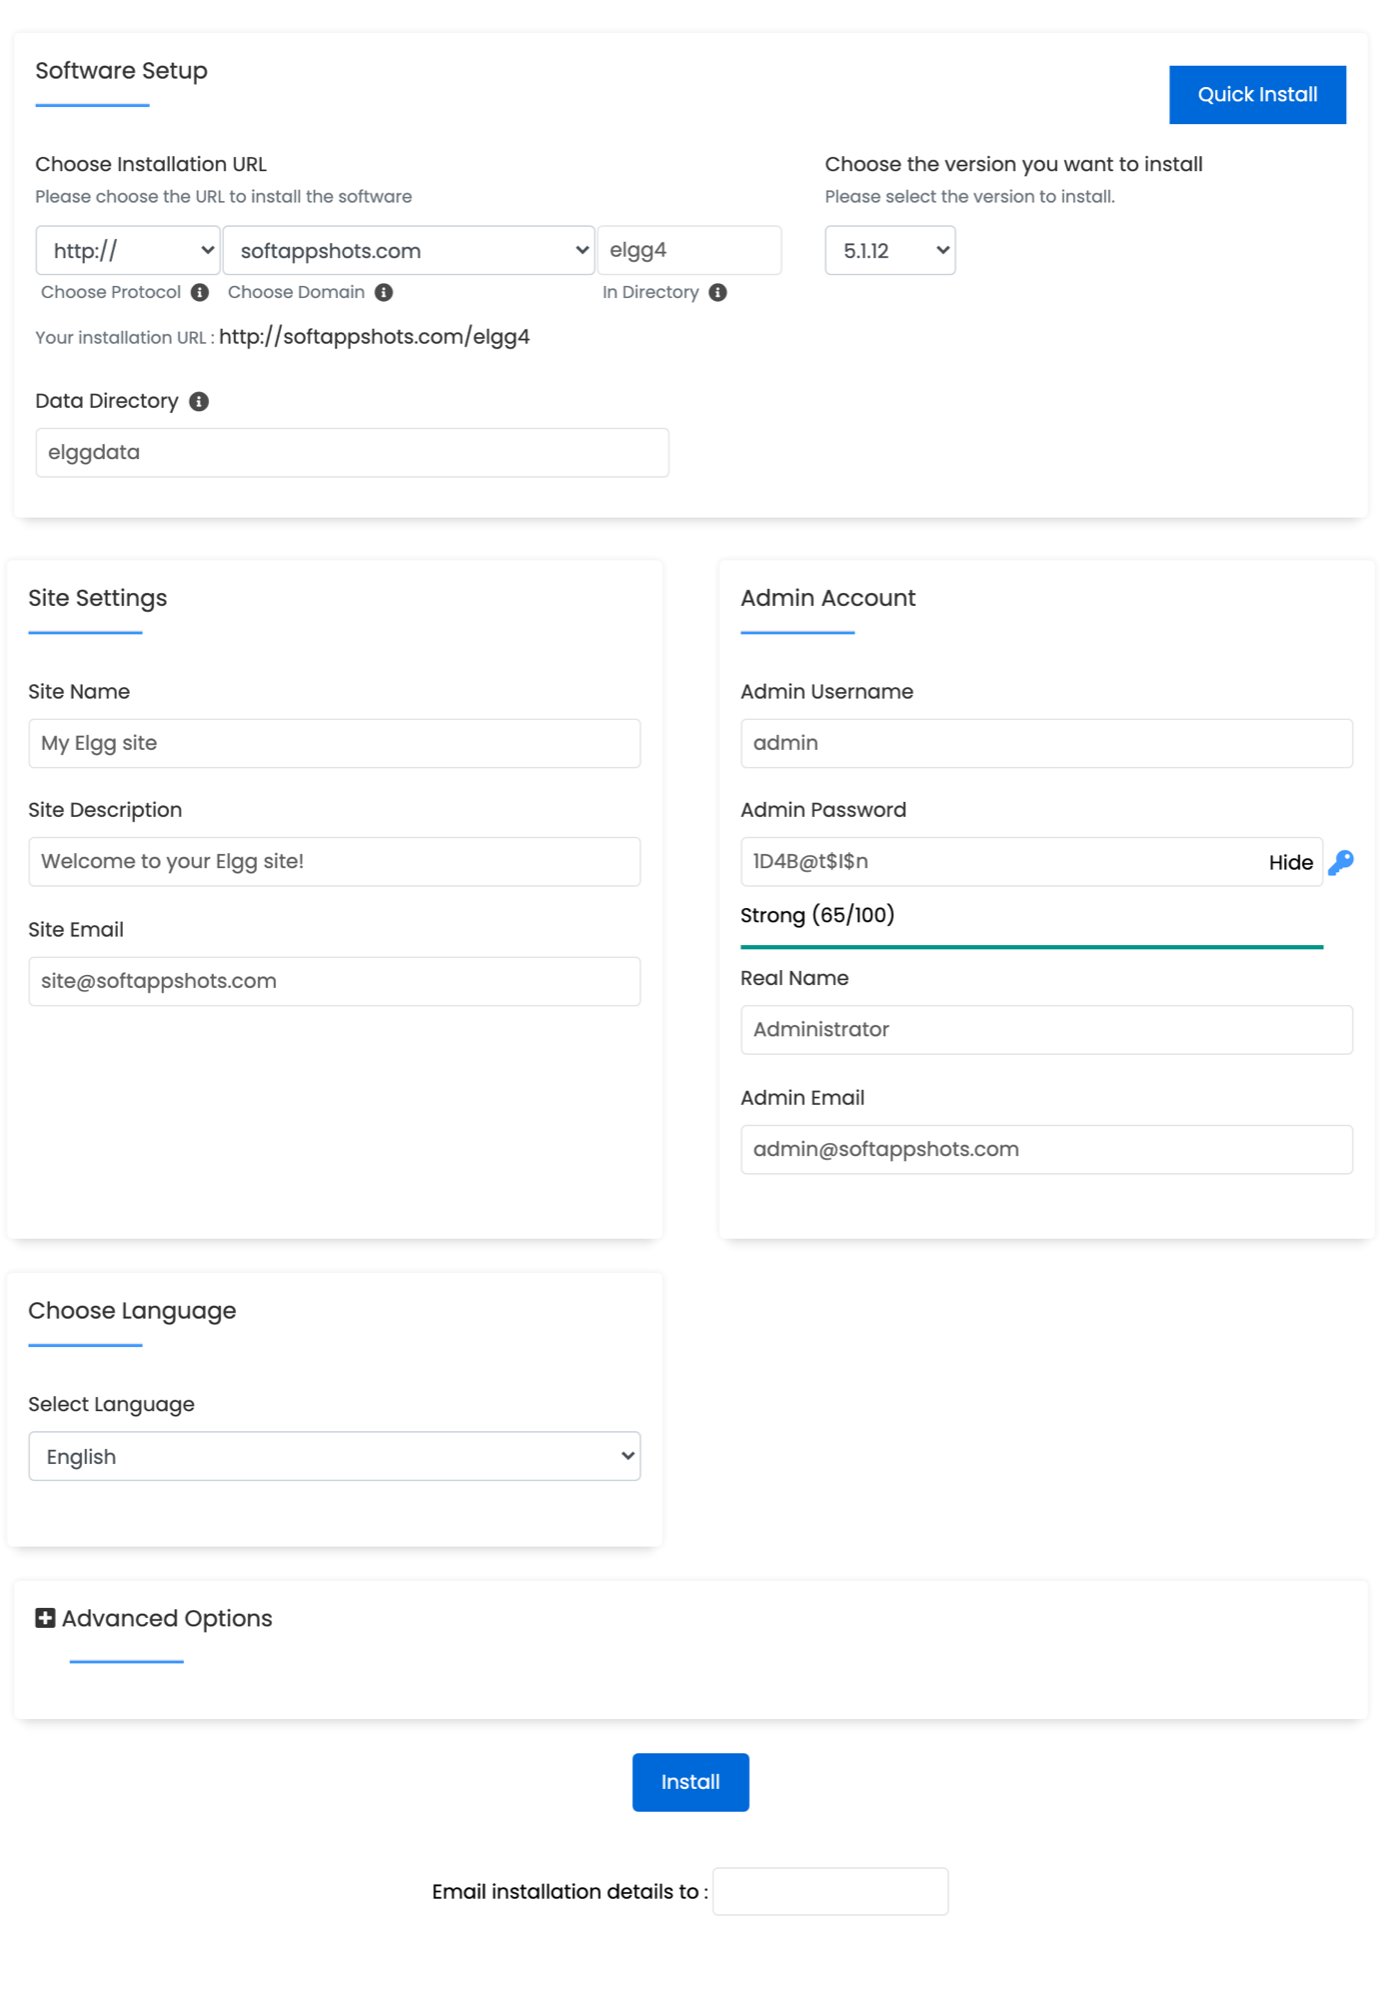Screen dimensions: 1382x2000
Task: Click the Choose Installation URL label
Action: pyautogui.click(x=151, y=164)
